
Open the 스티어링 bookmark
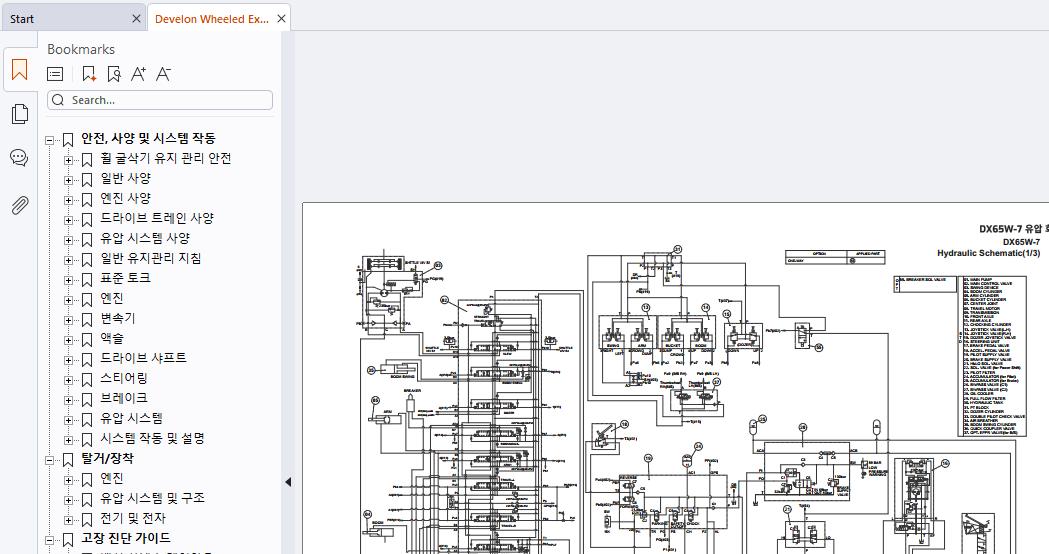tap(124, 379)
